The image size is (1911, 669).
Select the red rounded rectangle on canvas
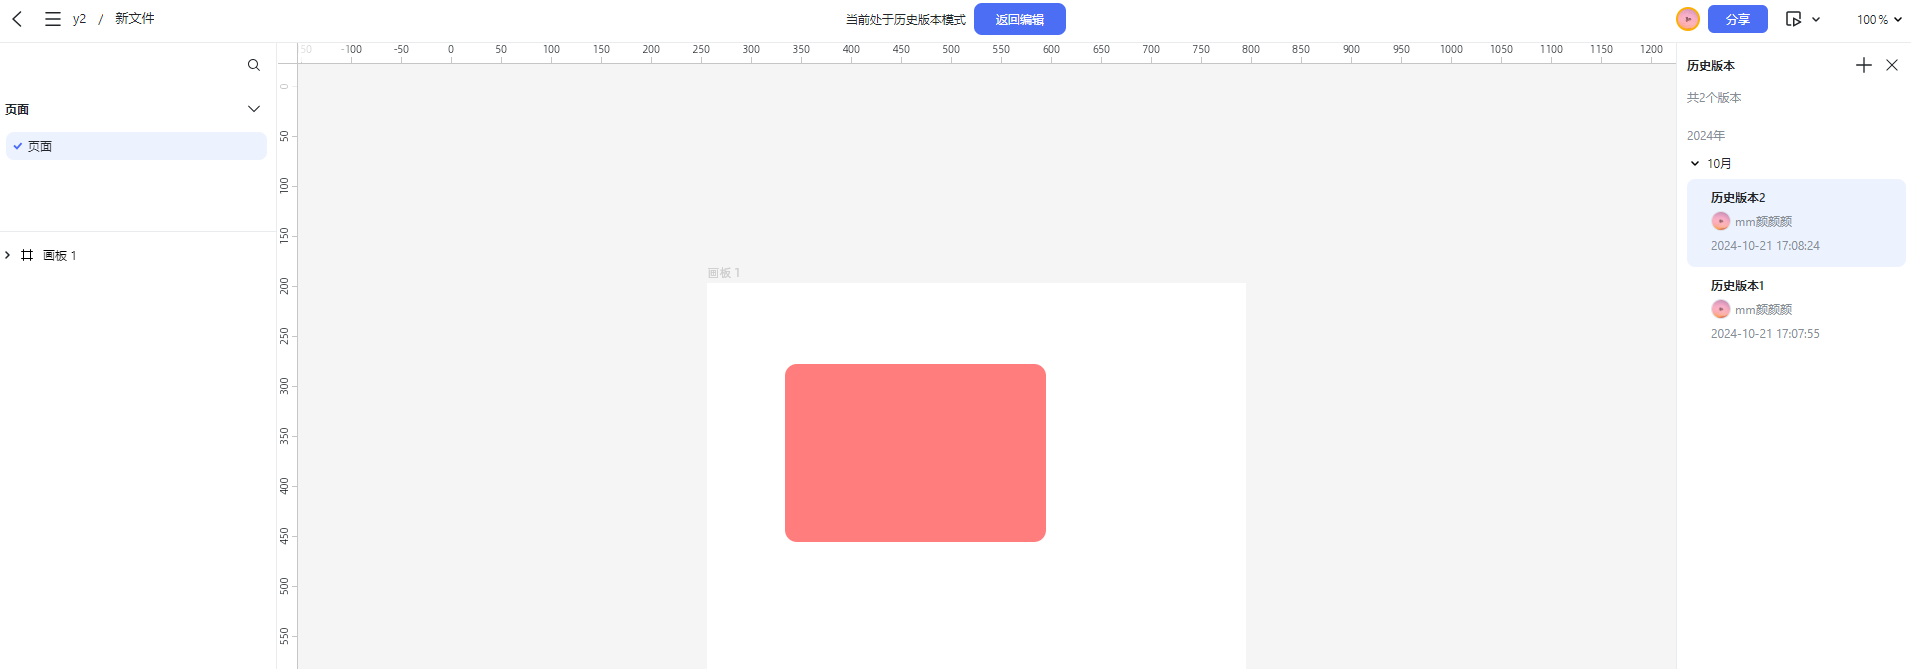tap(915, 453)
